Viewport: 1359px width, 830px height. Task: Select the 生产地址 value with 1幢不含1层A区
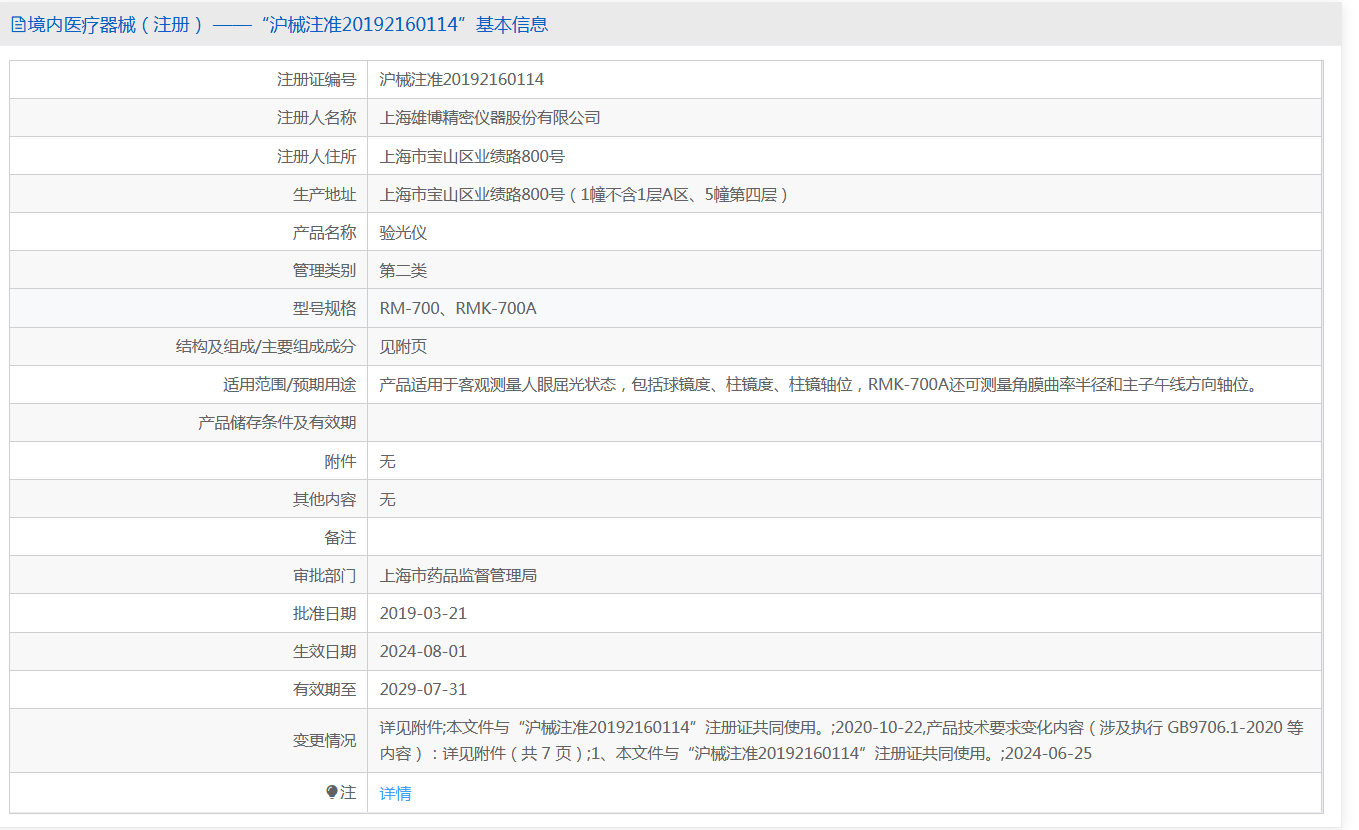click(x=584, y=194)
